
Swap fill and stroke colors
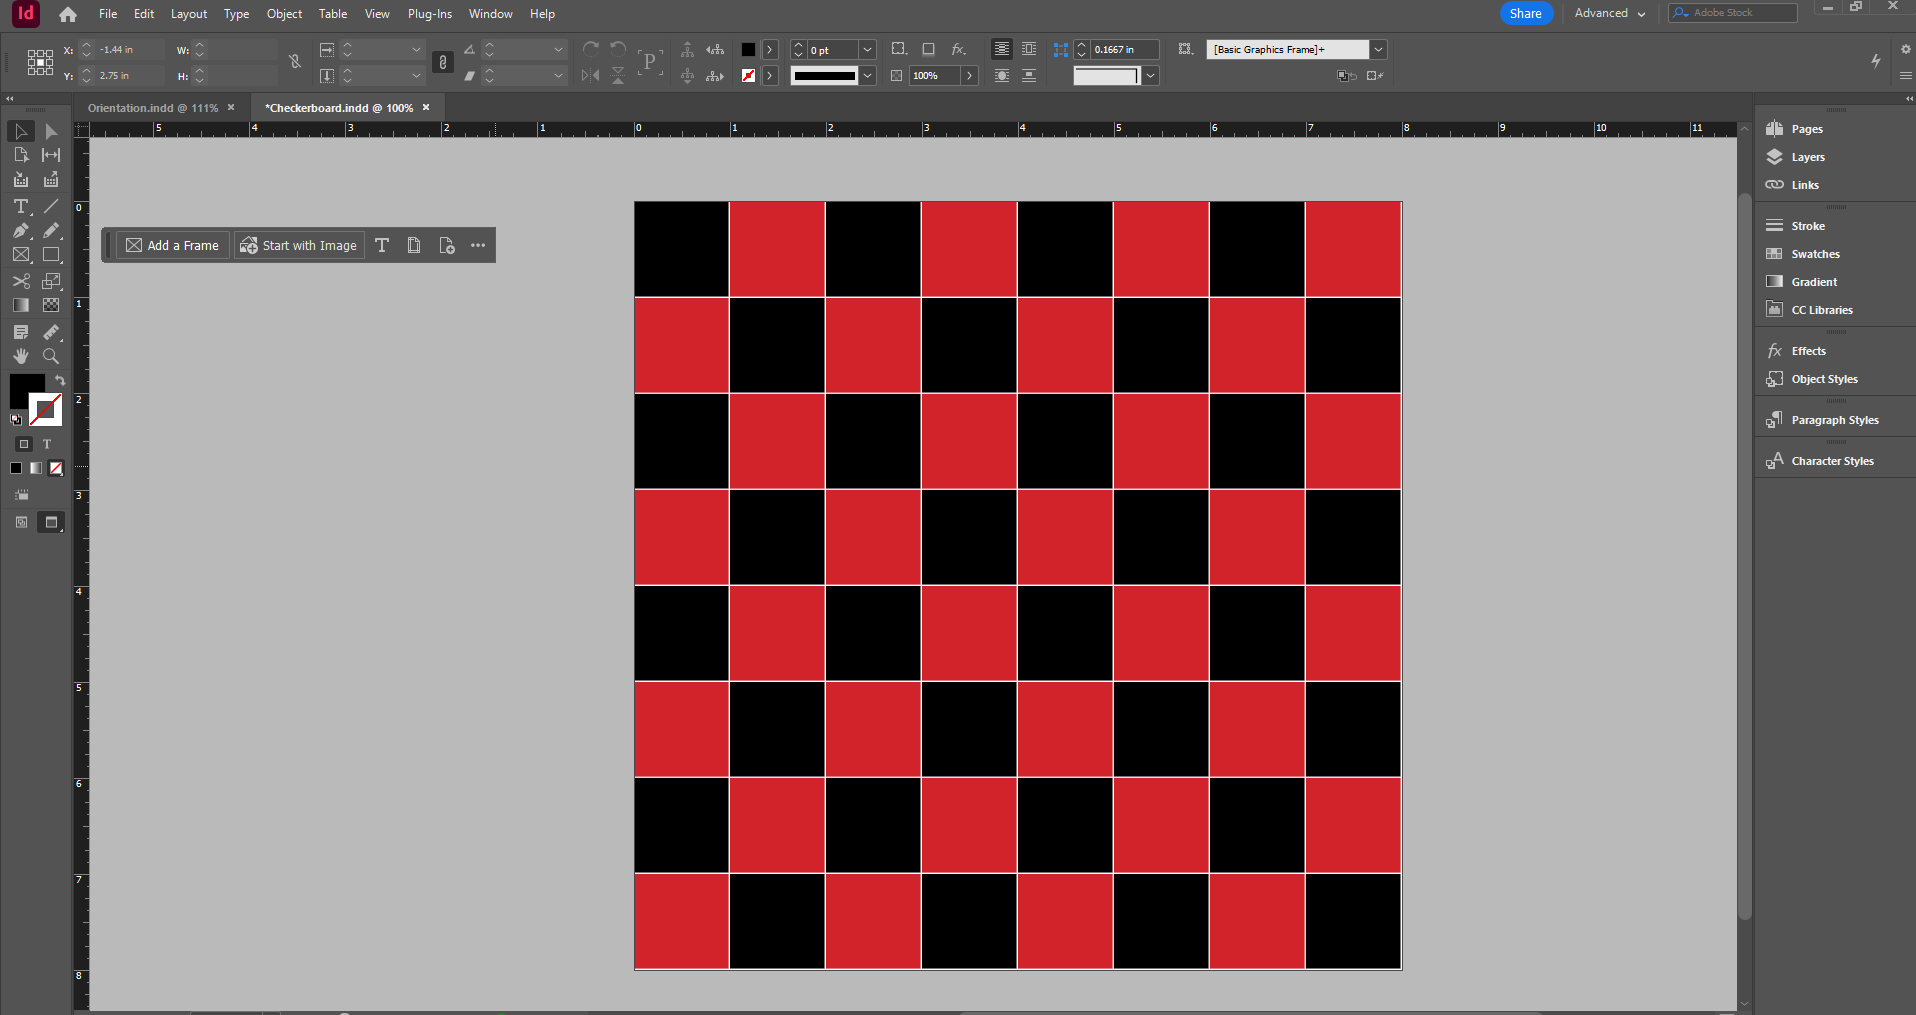coord(60,380)
